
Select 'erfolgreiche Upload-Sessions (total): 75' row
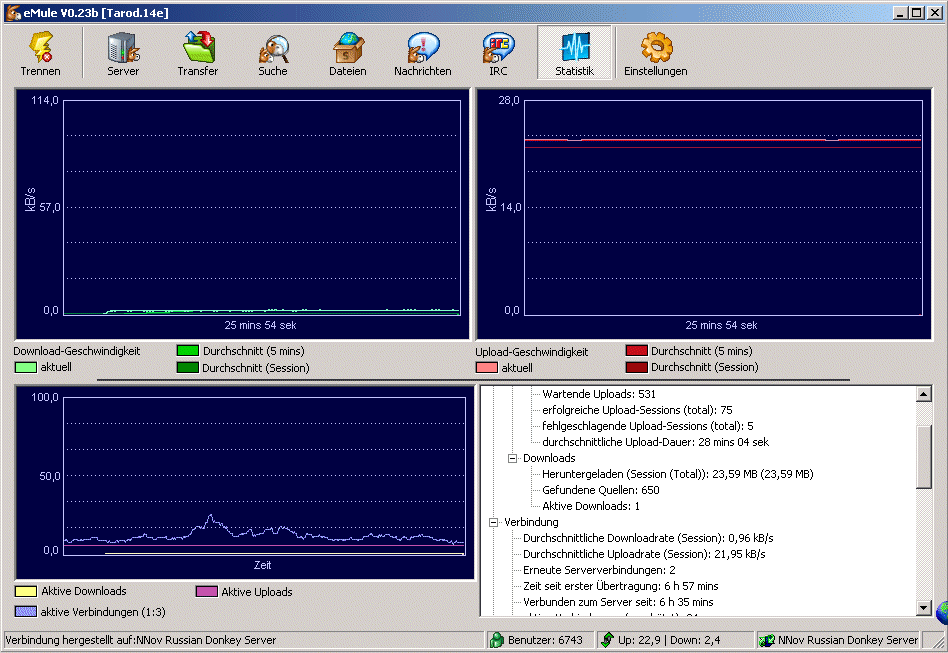[x=637, y=410]
